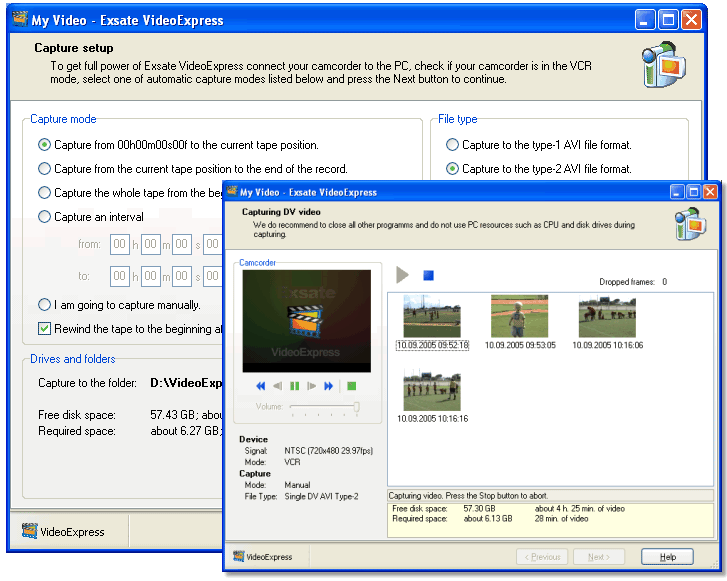Click the rewind button under camcorder preview
Image resolution: width=727 pixels, height=581 pixels.
[261, 386]
